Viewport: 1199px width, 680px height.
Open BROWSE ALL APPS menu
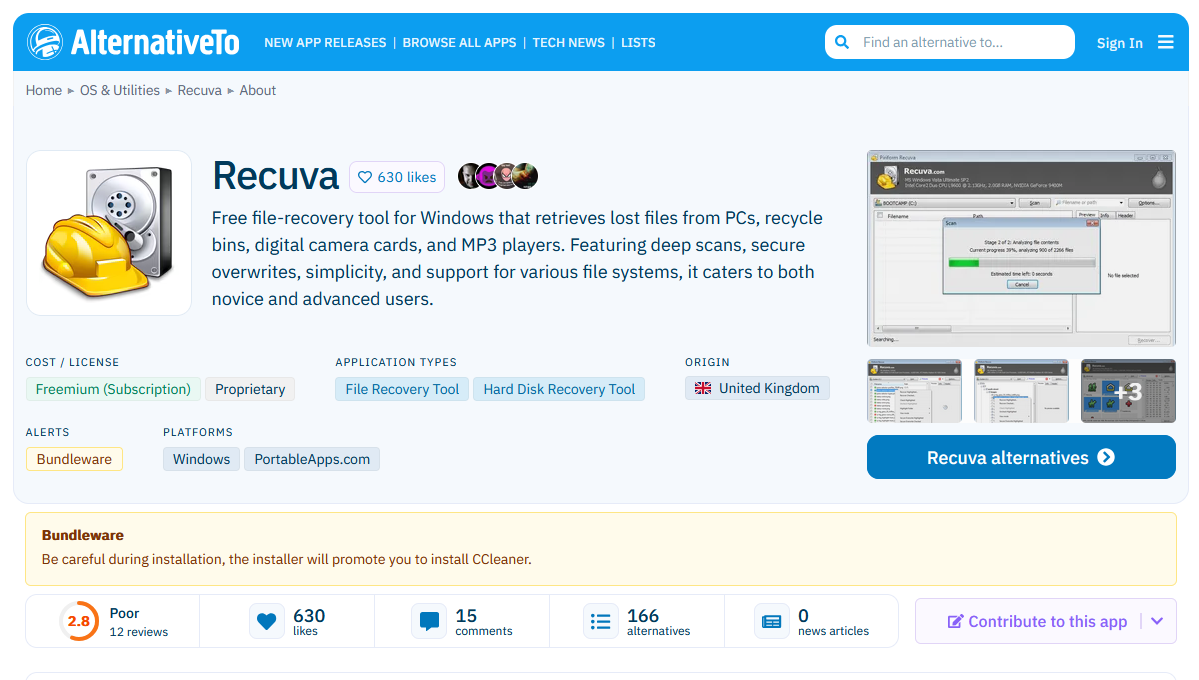[459, 43]
